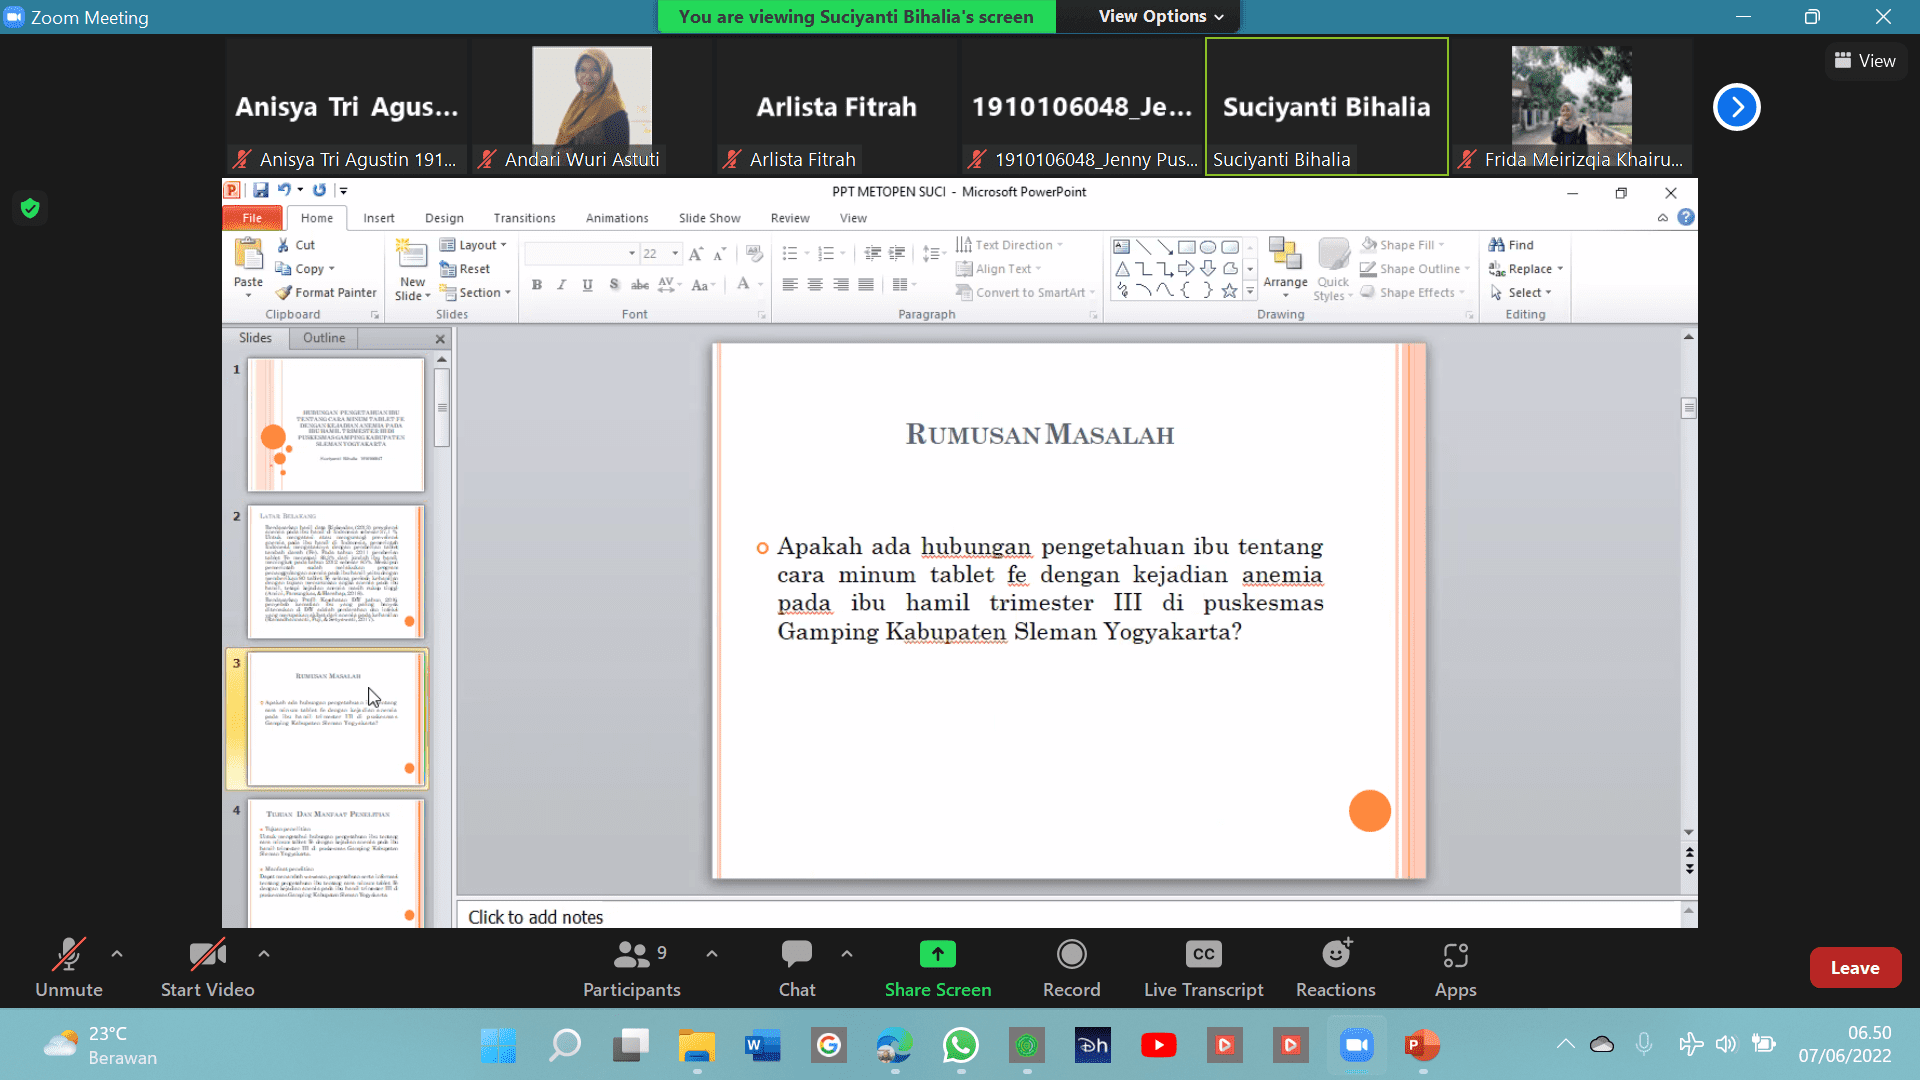Click the Find binoculars icon
The height and width of the screenshot is (1080, 1920).
(x=1496, y=245)
